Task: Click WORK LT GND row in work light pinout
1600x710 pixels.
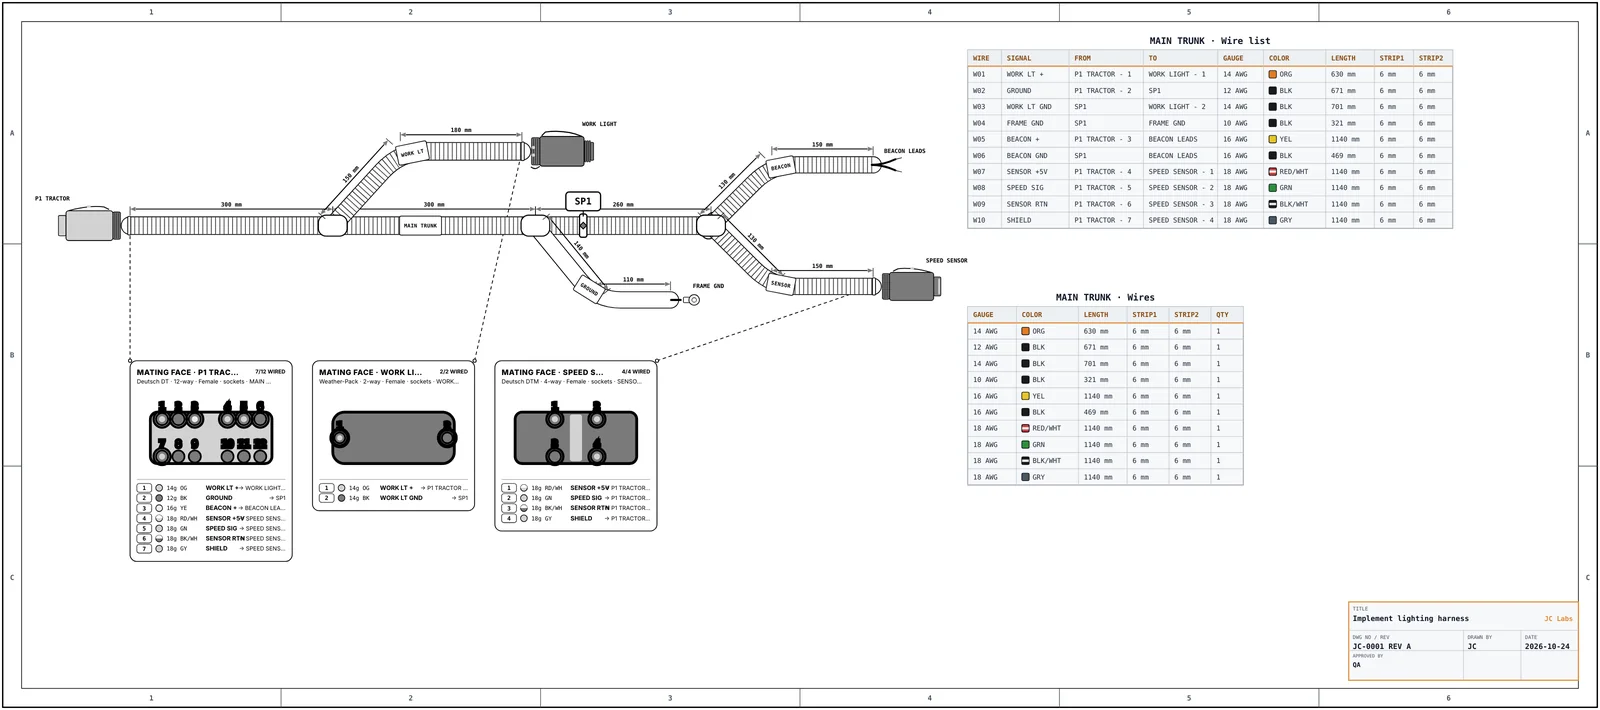Action: (394, 498)
